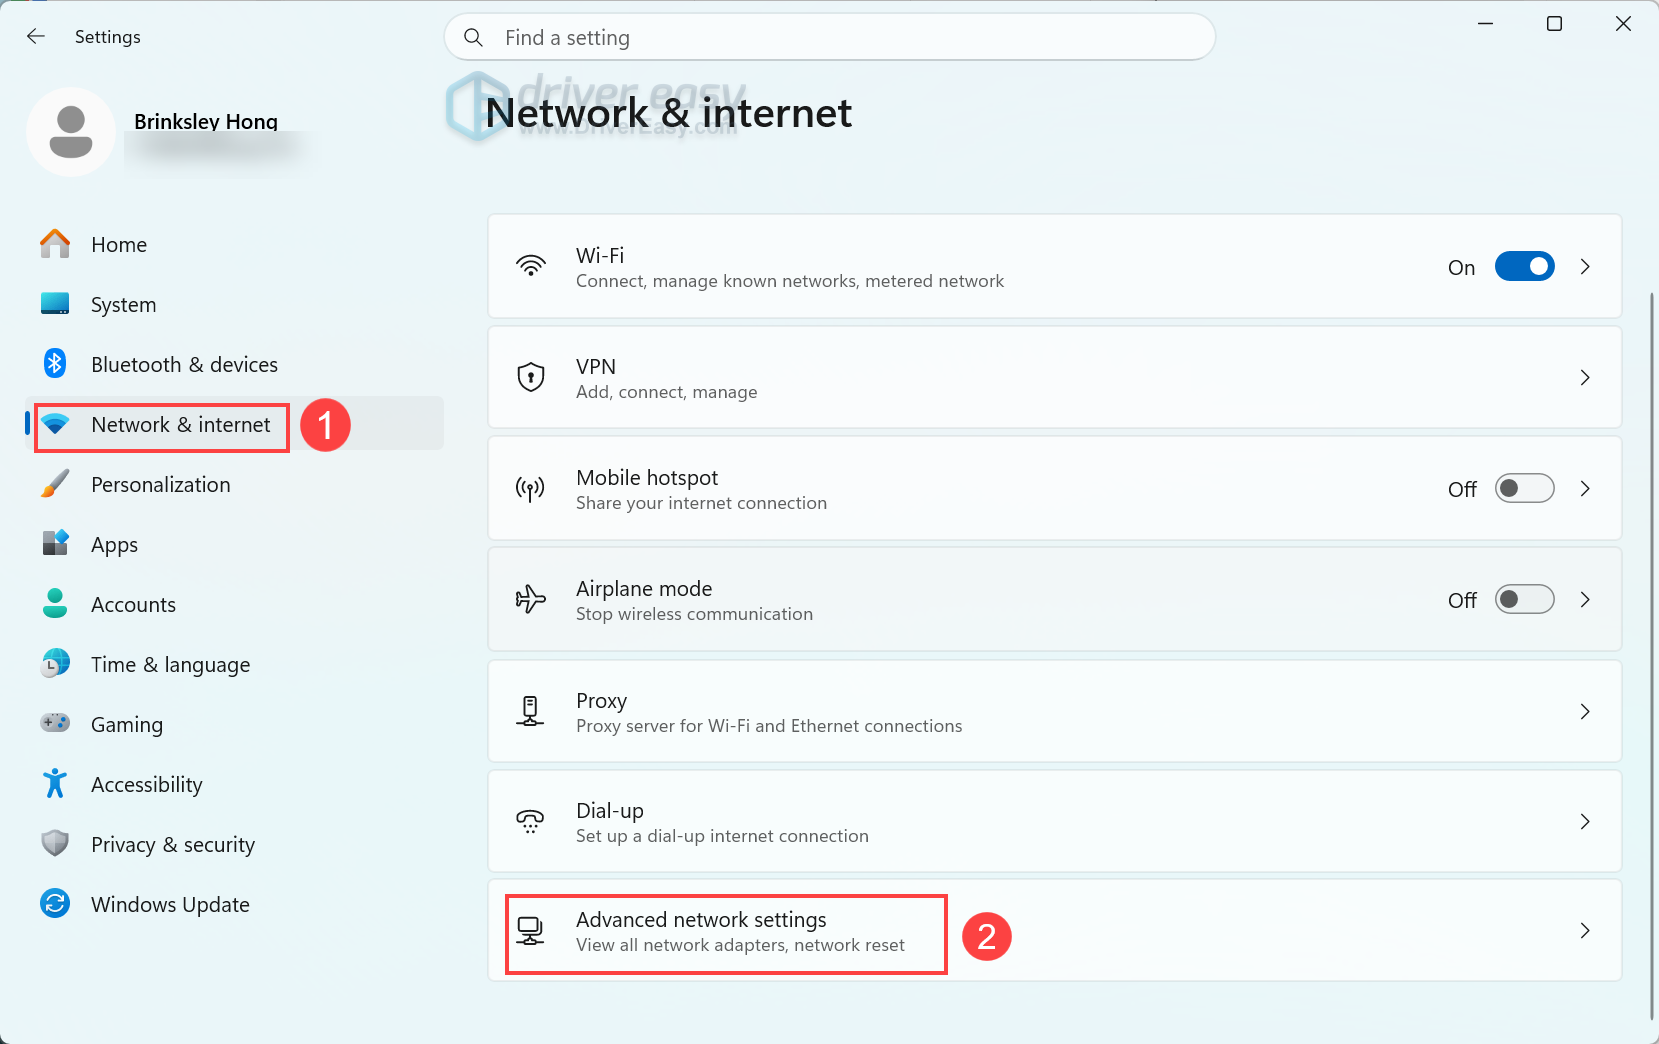
Task: Go to Home in sidebar
Action: 119,245
